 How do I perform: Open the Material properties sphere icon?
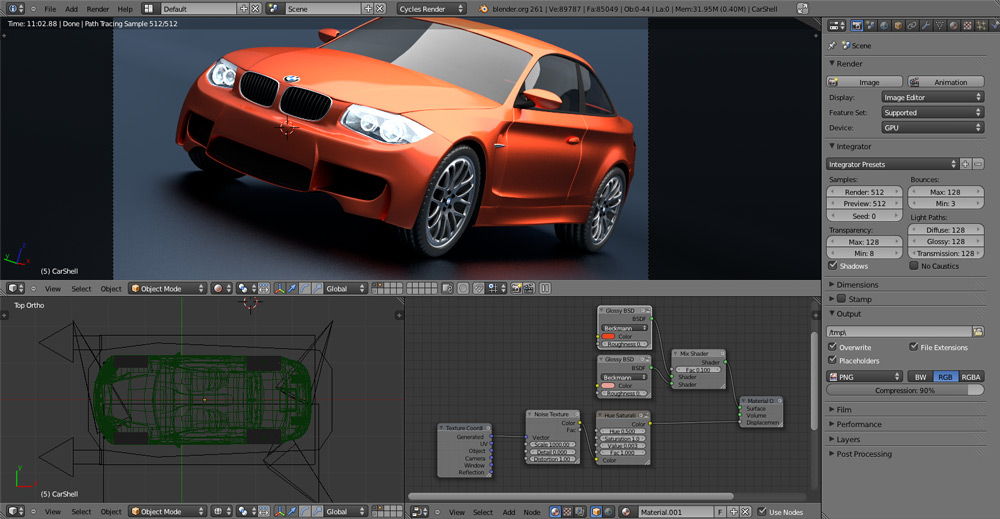click(x=953, y=25)
